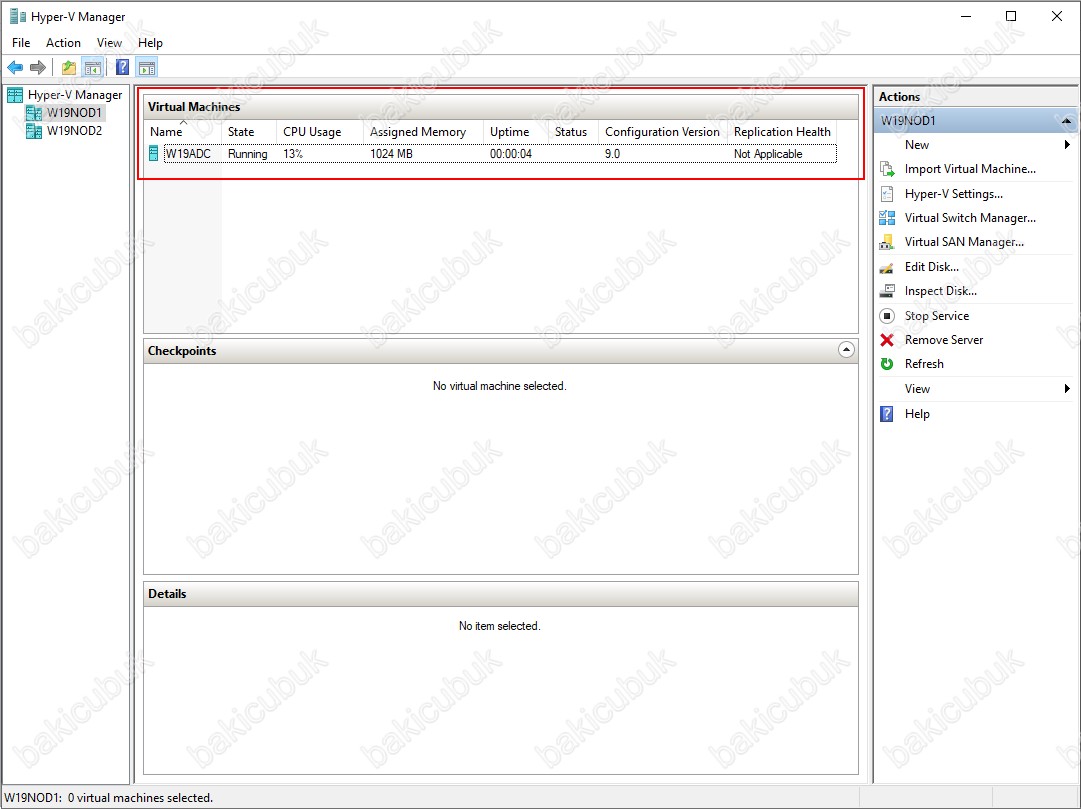
Task: Click the 13% CPU usage cell
Action: (293, 154)
